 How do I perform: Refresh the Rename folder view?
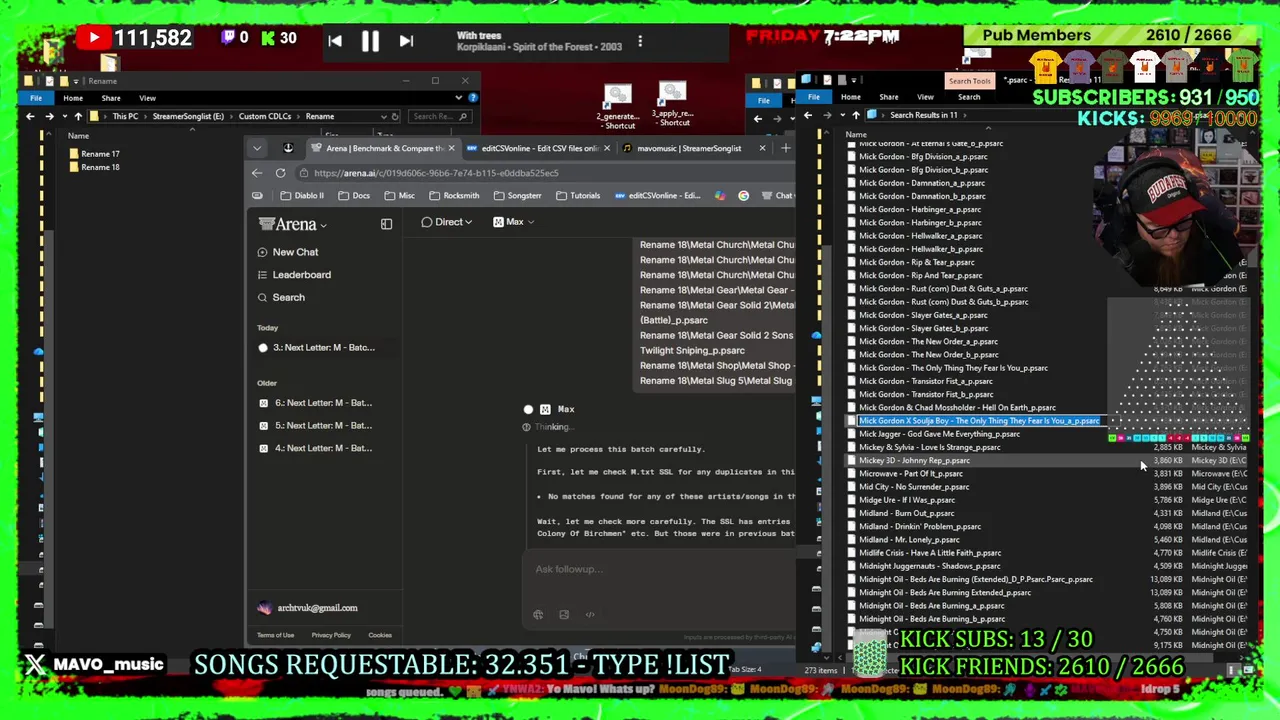[395, 116]
